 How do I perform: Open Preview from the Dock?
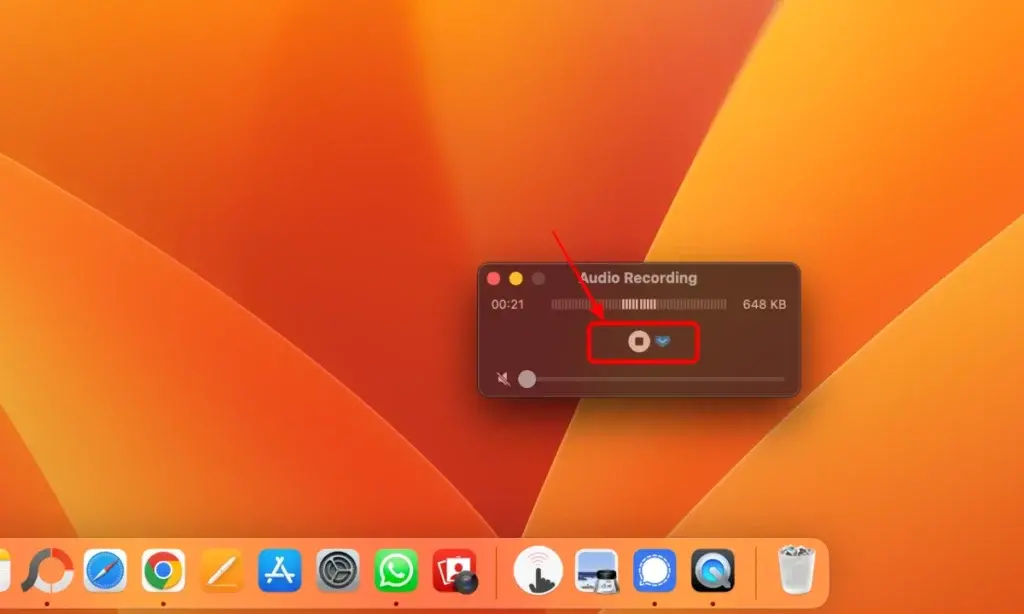click(596, 571)
